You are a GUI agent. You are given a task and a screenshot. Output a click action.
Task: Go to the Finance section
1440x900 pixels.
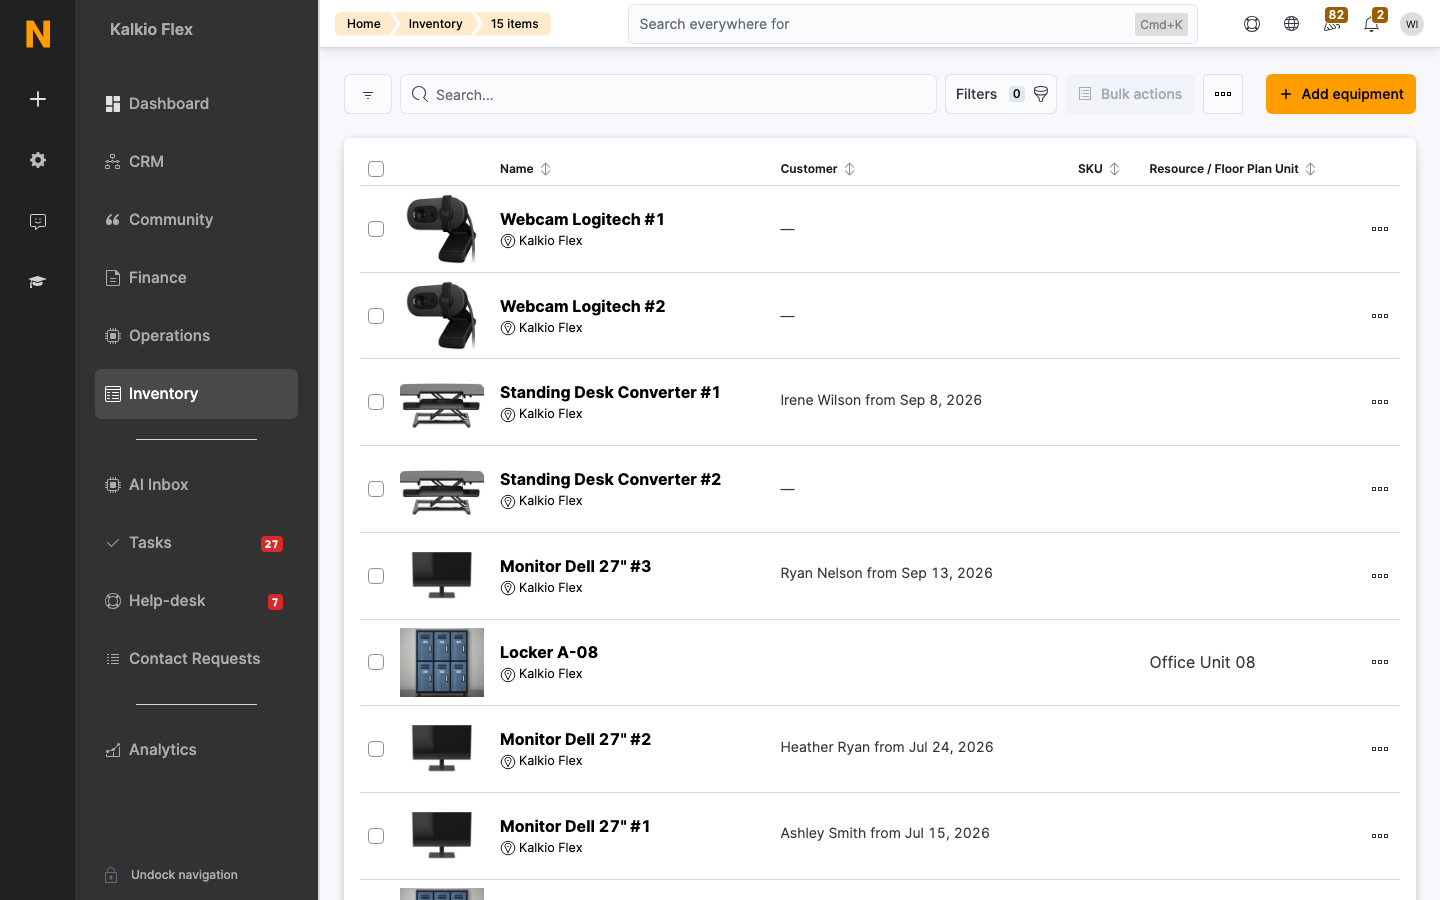[x=196, y=278]
